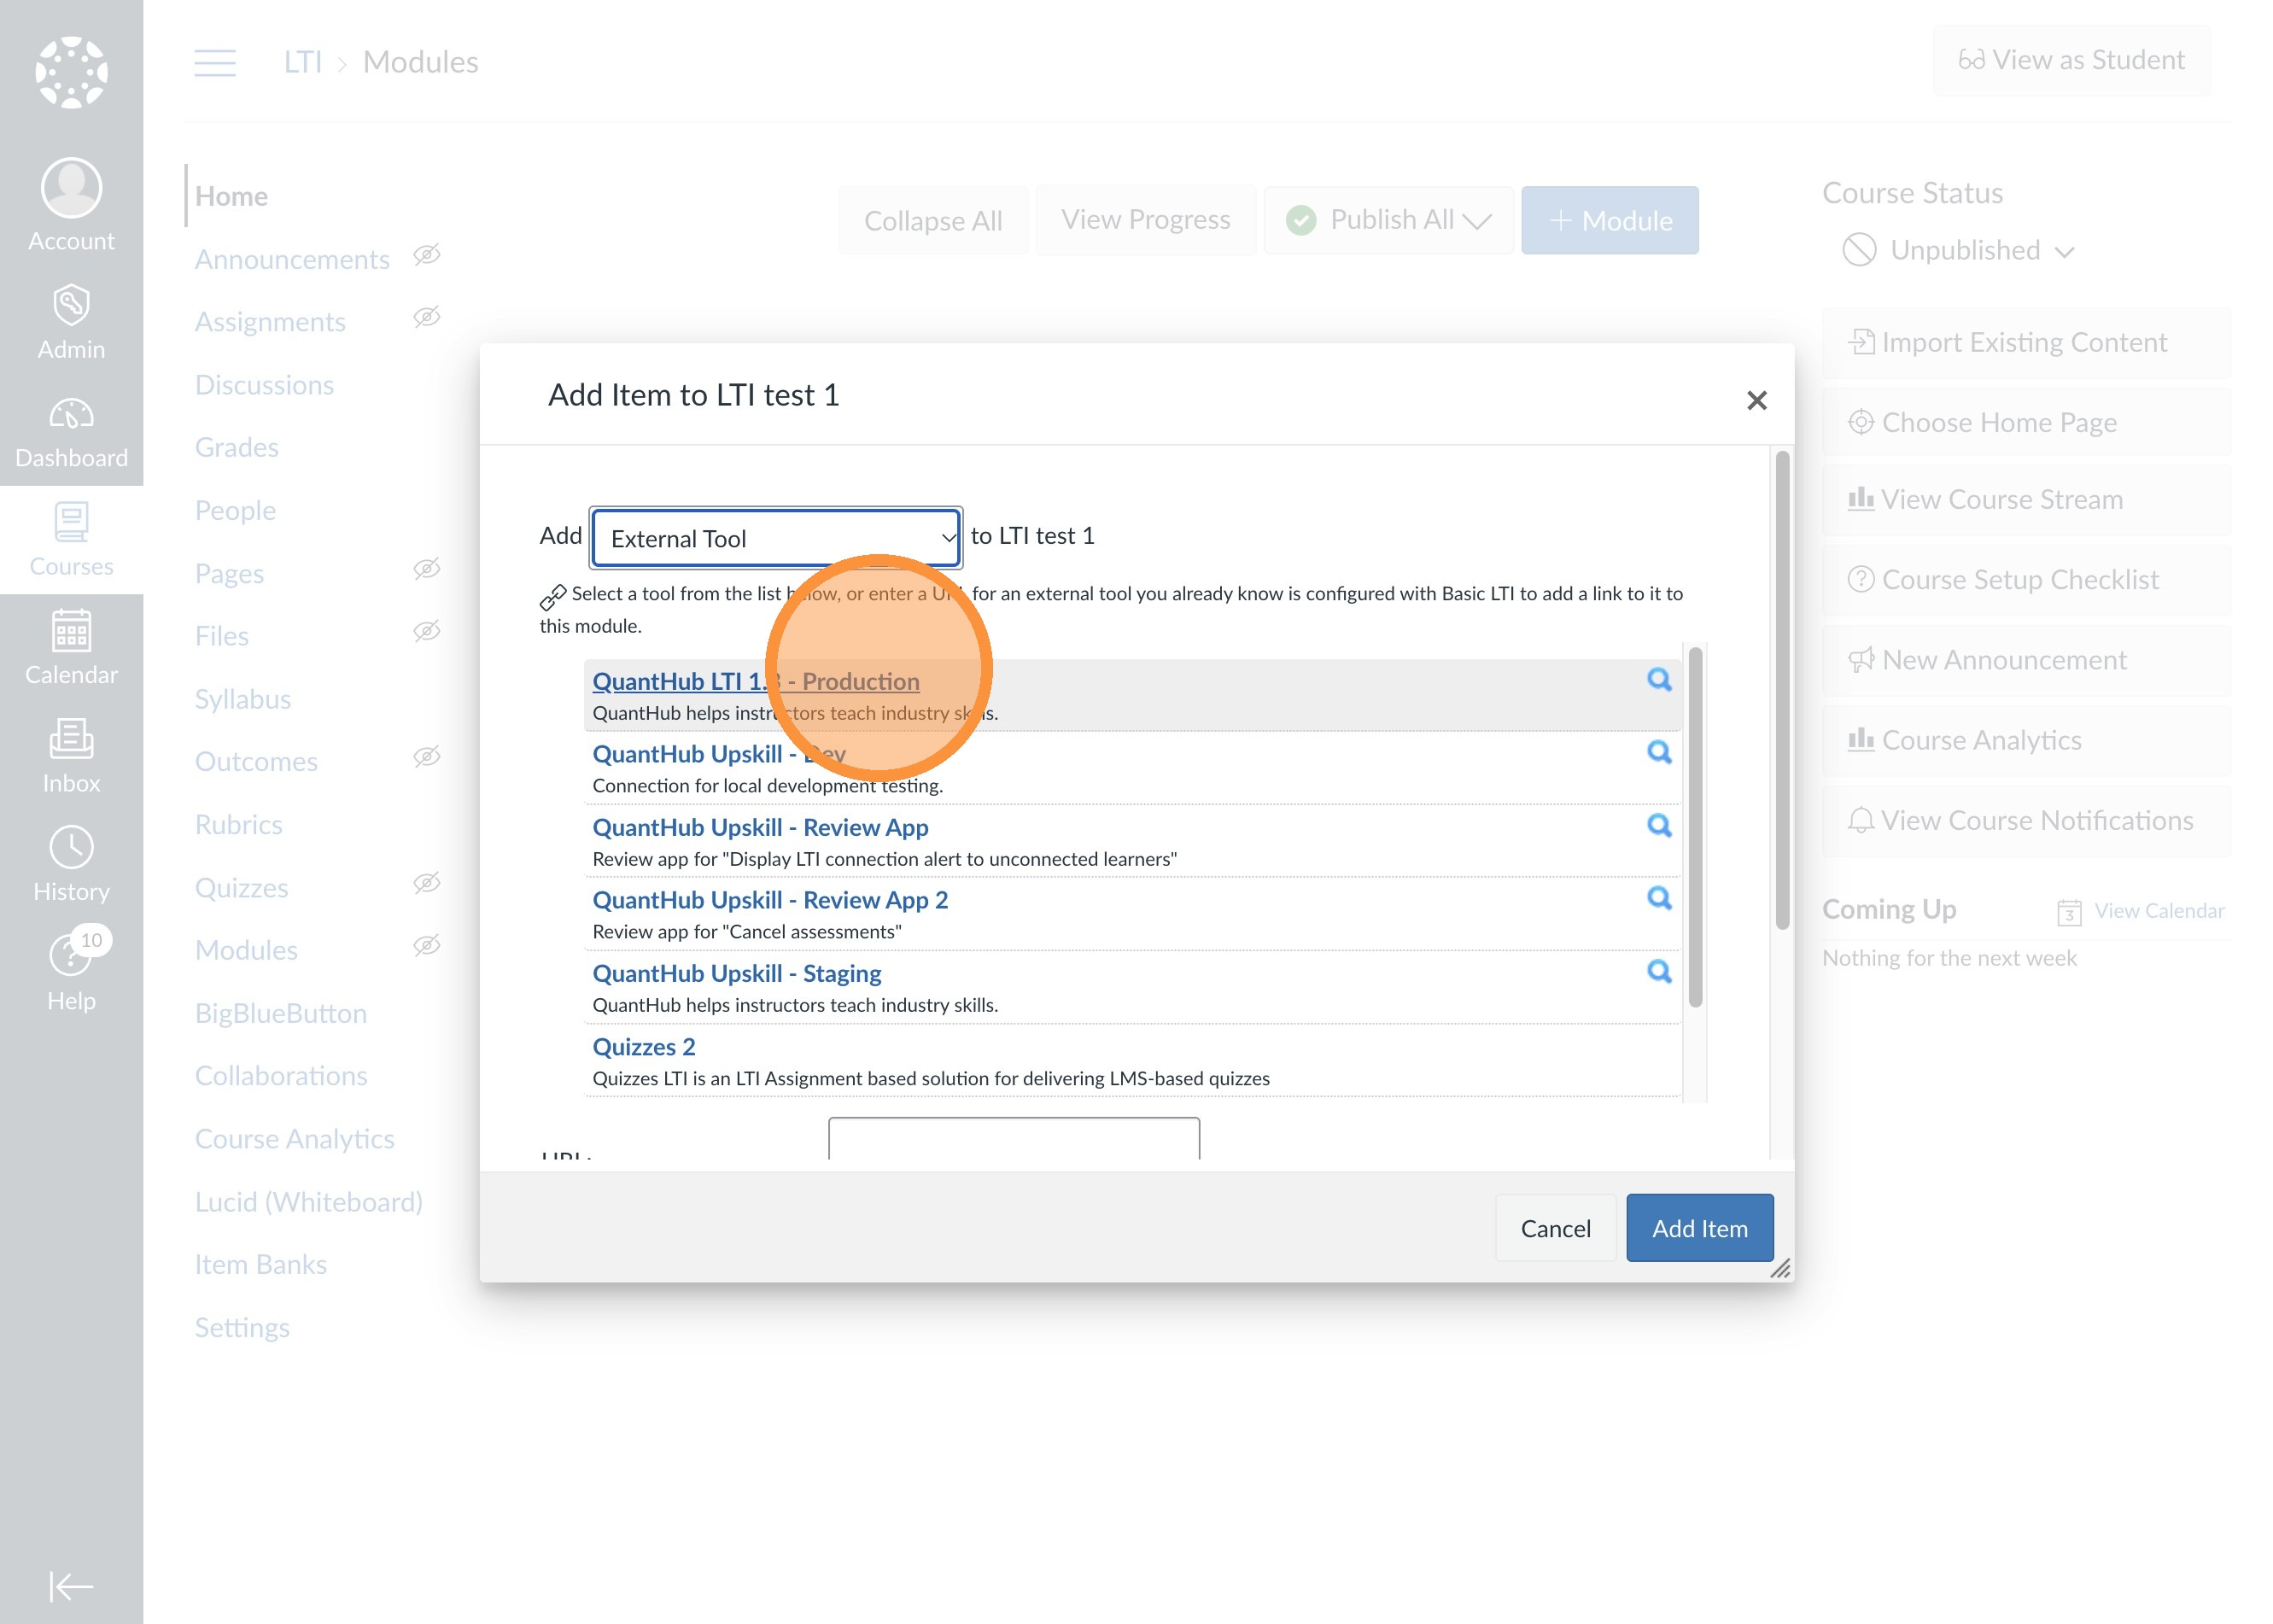Click search icon next to QuantHub Upskill - Staging
Screen dimensions: 2273x1624
click(x=1659, y=971)
